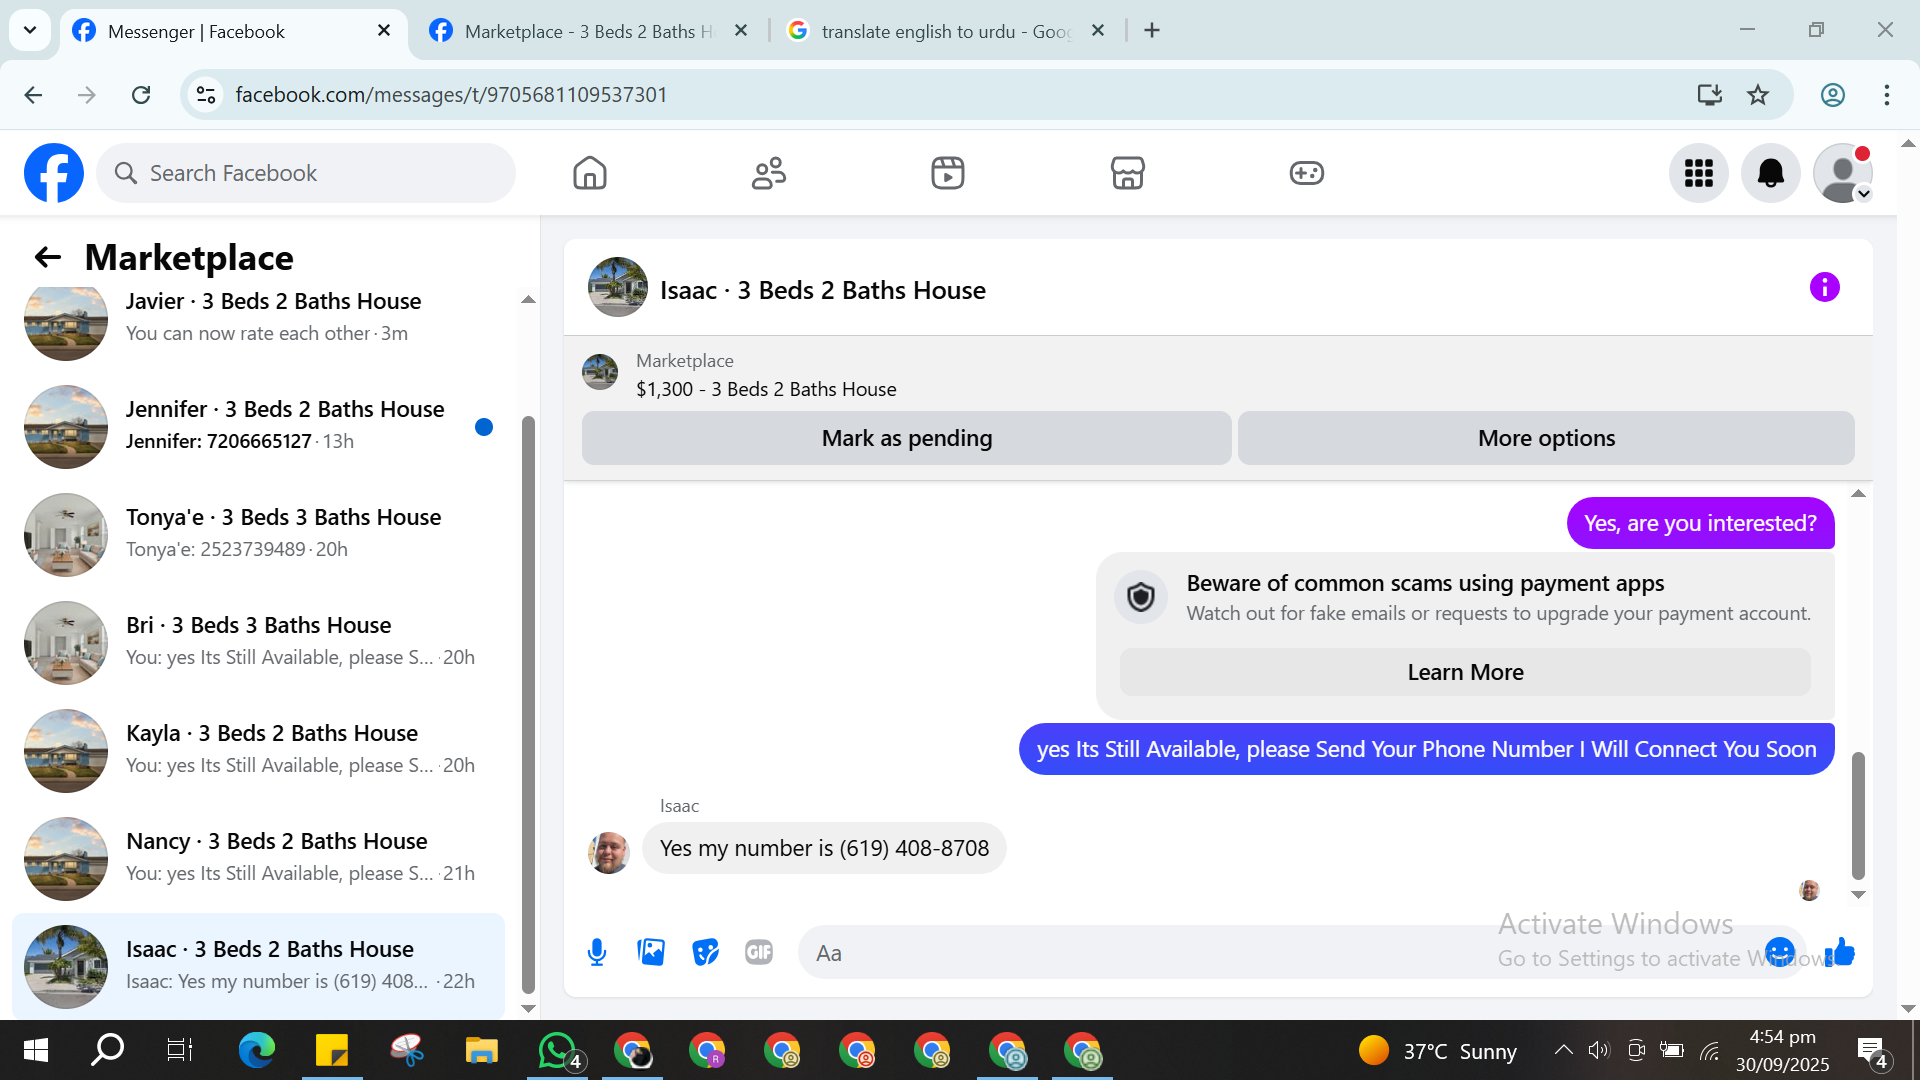
Task: Expand the tab search dropdown
Action: (x=30, y=30)
